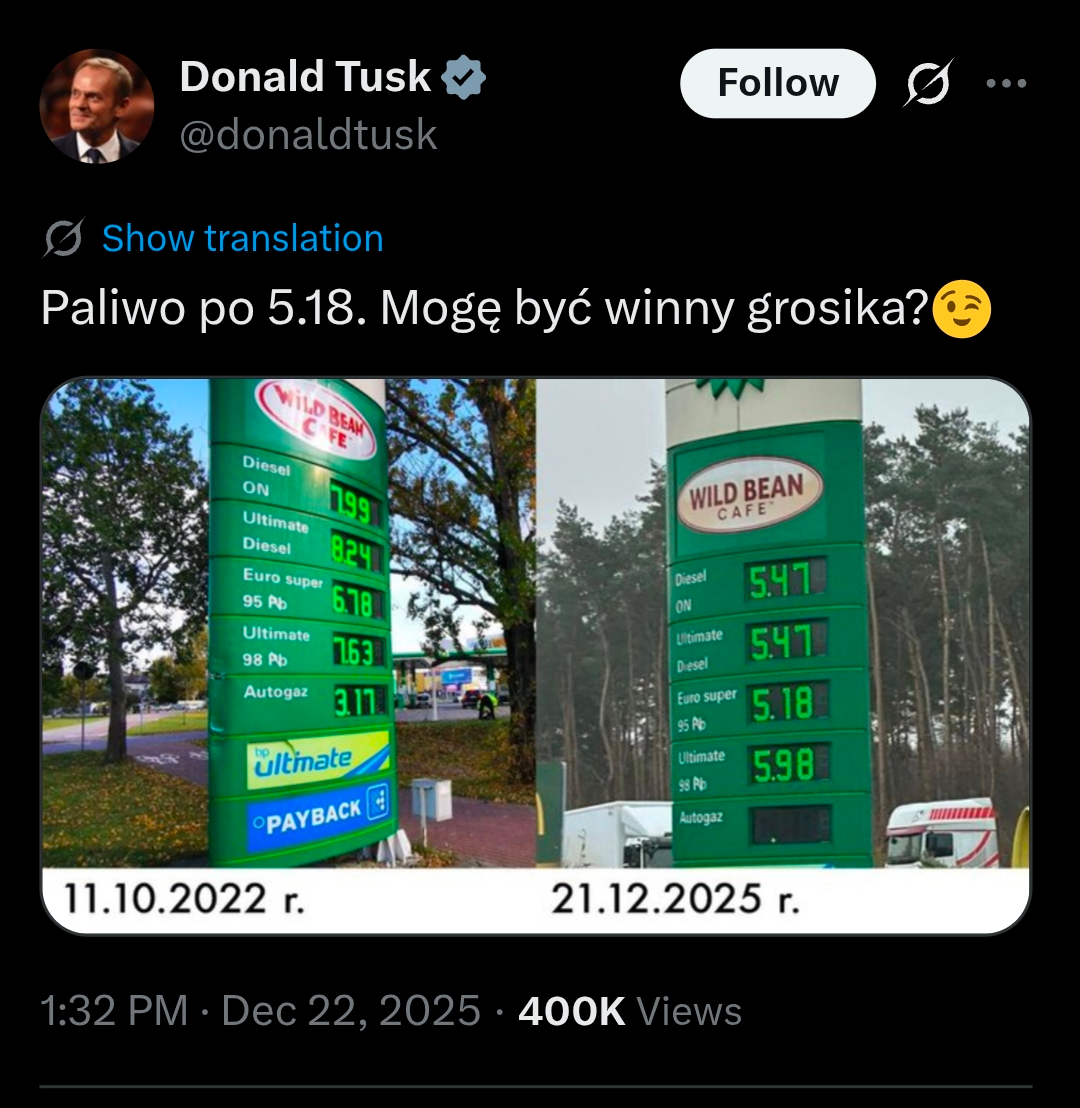This screenshot has width=1080, height=1108.
Task: Open the Donald Tusk display name link
Action: point(305,78)
